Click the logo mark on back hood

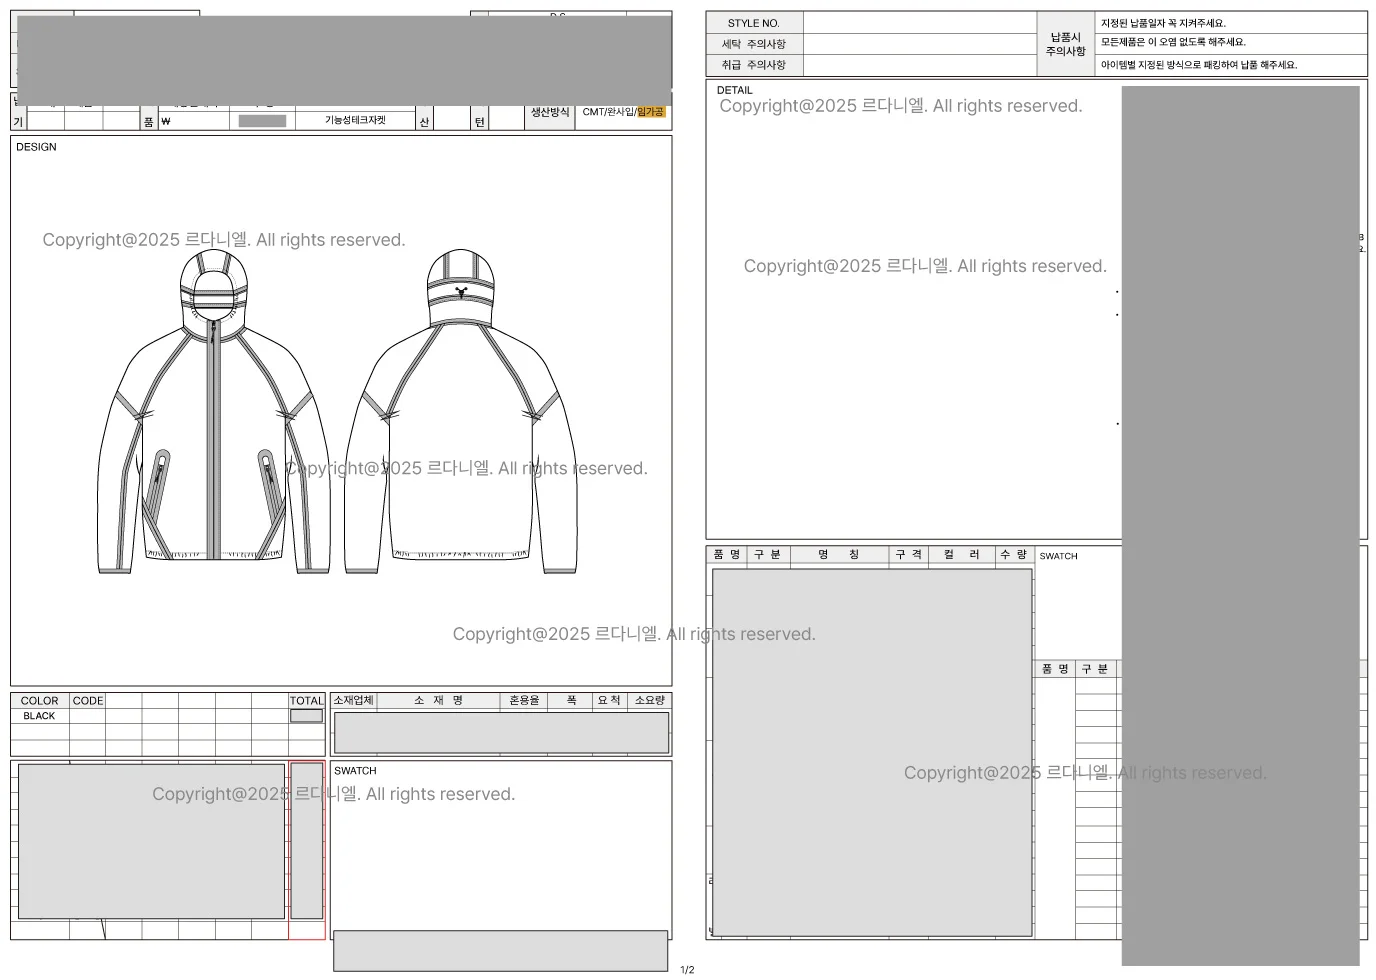[461, 292]
